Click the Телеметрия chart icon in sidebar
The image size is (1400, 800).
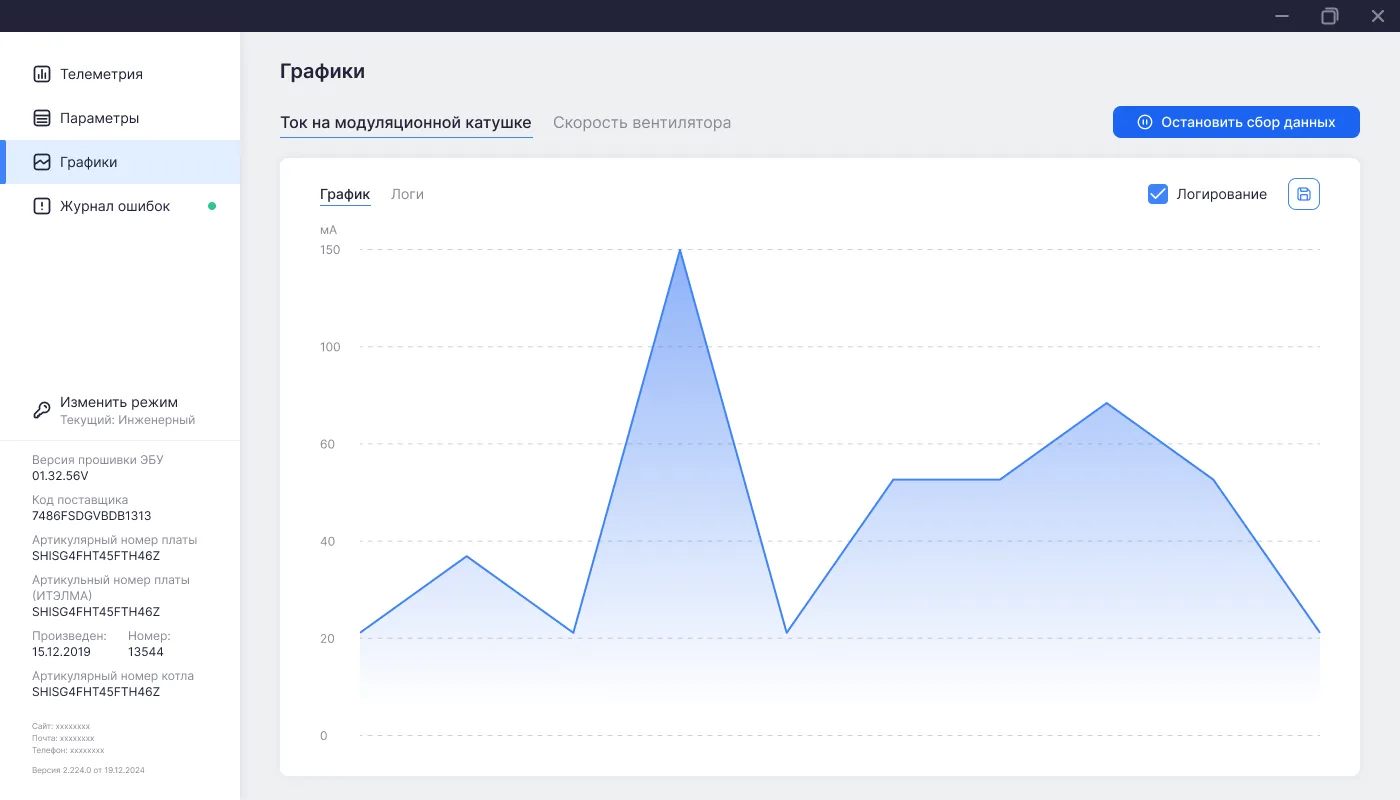tap(42, 74)
